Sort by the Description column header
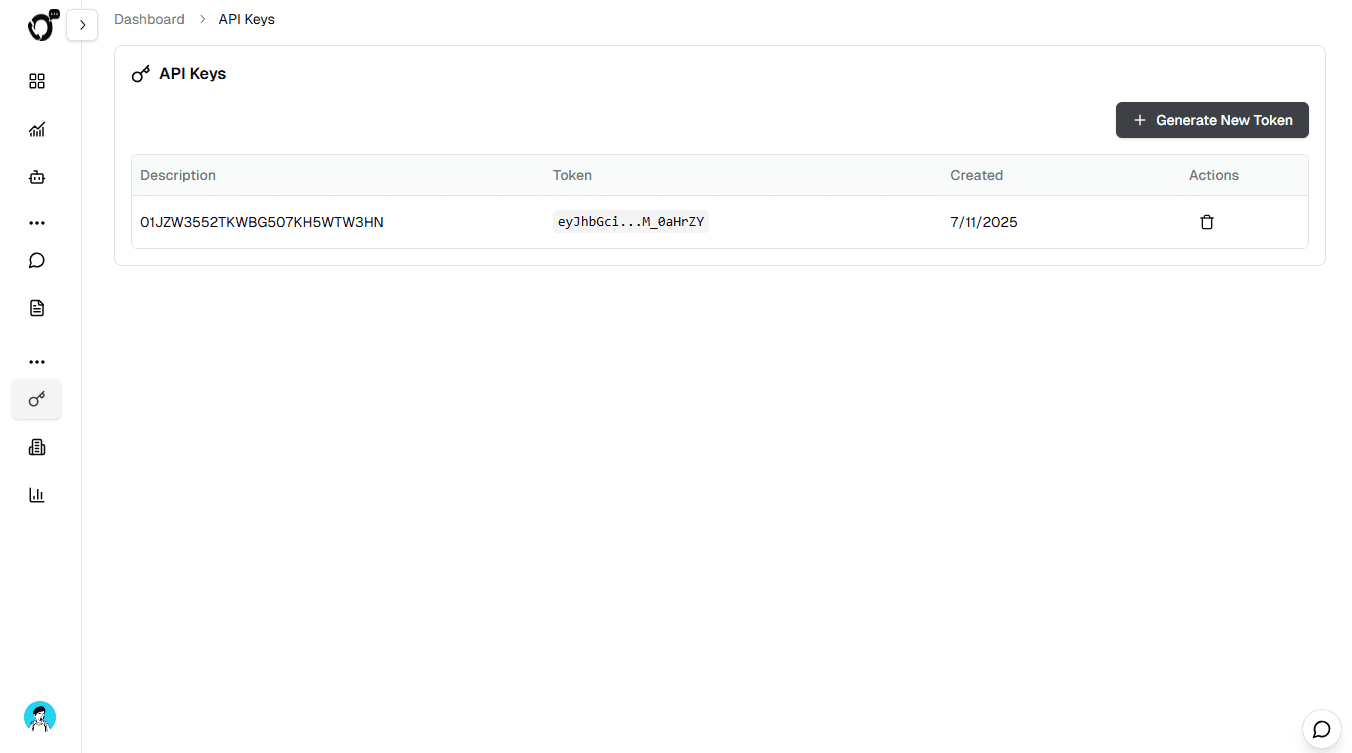Viewport: 1352px width, 753px height. pyautogui.click(x=178, y=175)
